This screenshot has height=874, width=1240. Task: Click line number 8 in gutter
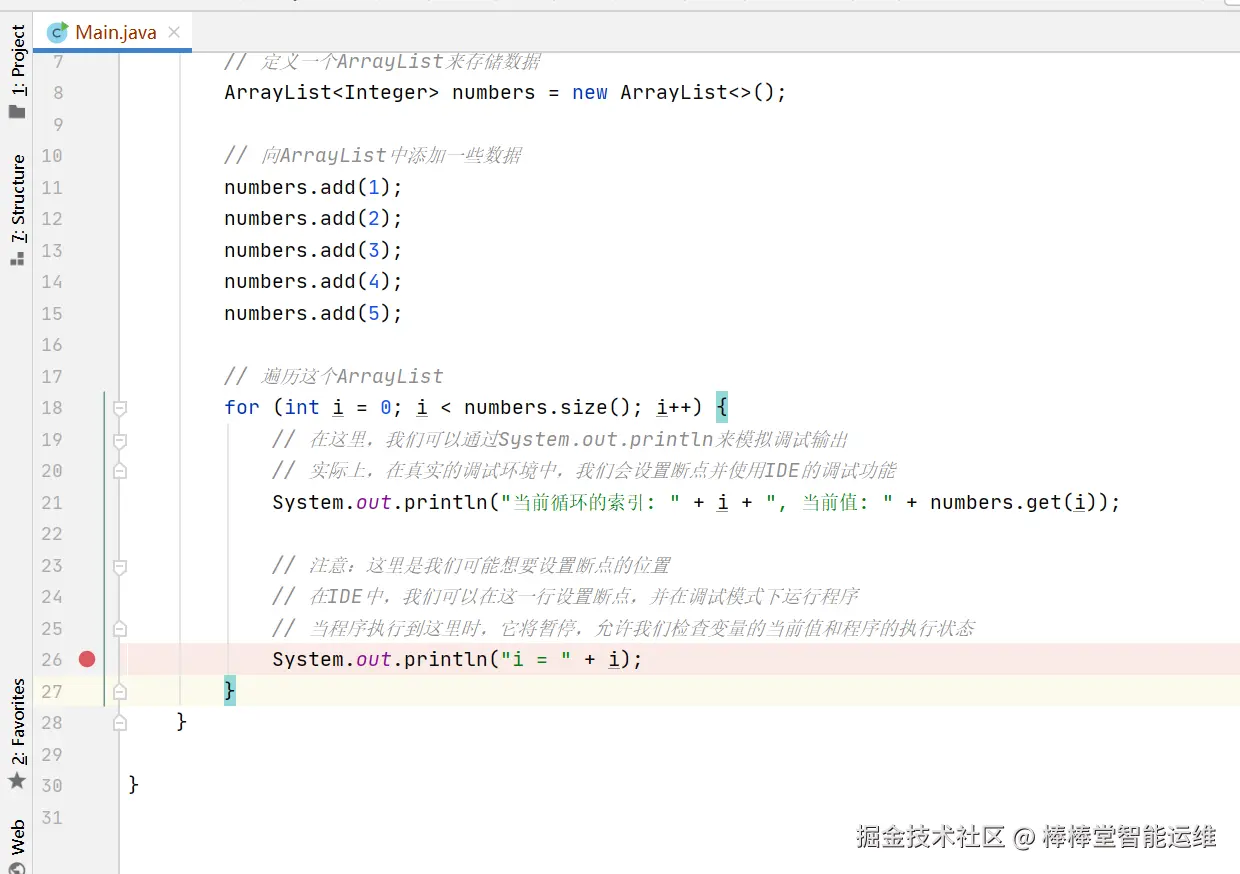pos(57,93)
